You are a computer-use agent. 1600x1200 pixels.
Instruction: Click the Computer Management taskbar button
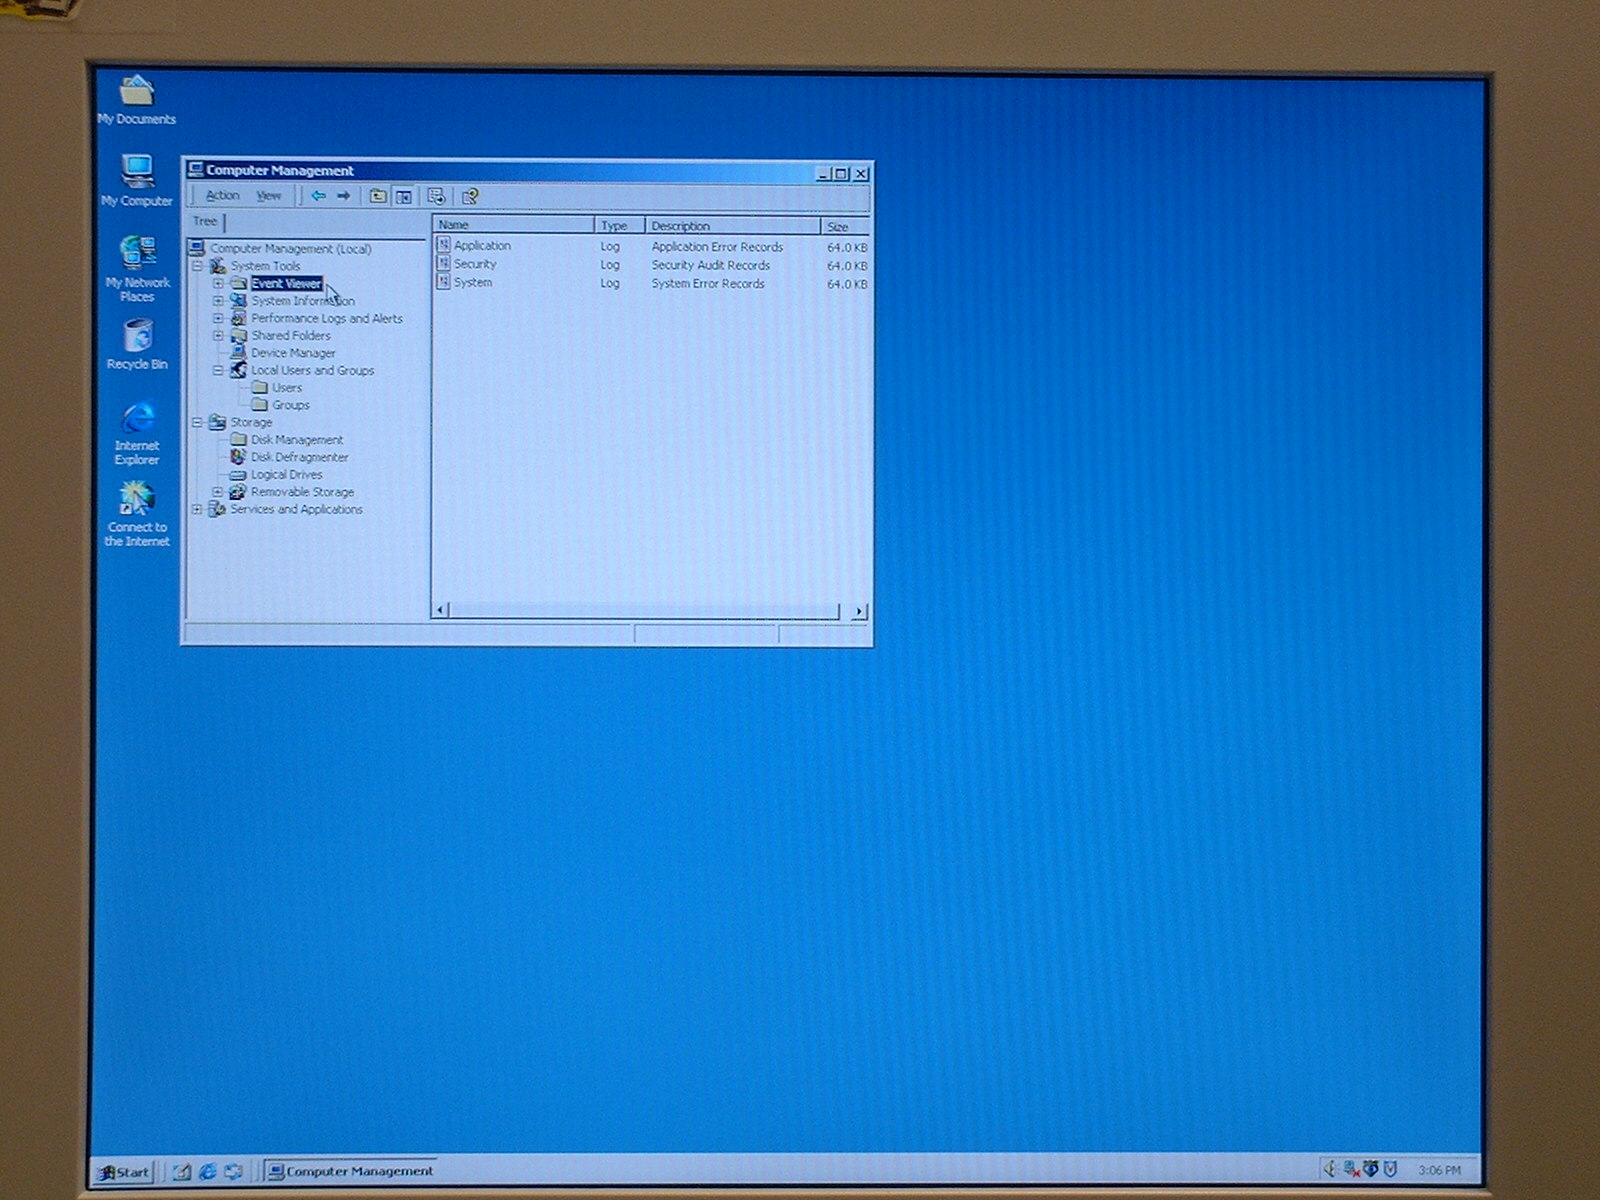pos(350,1171)
